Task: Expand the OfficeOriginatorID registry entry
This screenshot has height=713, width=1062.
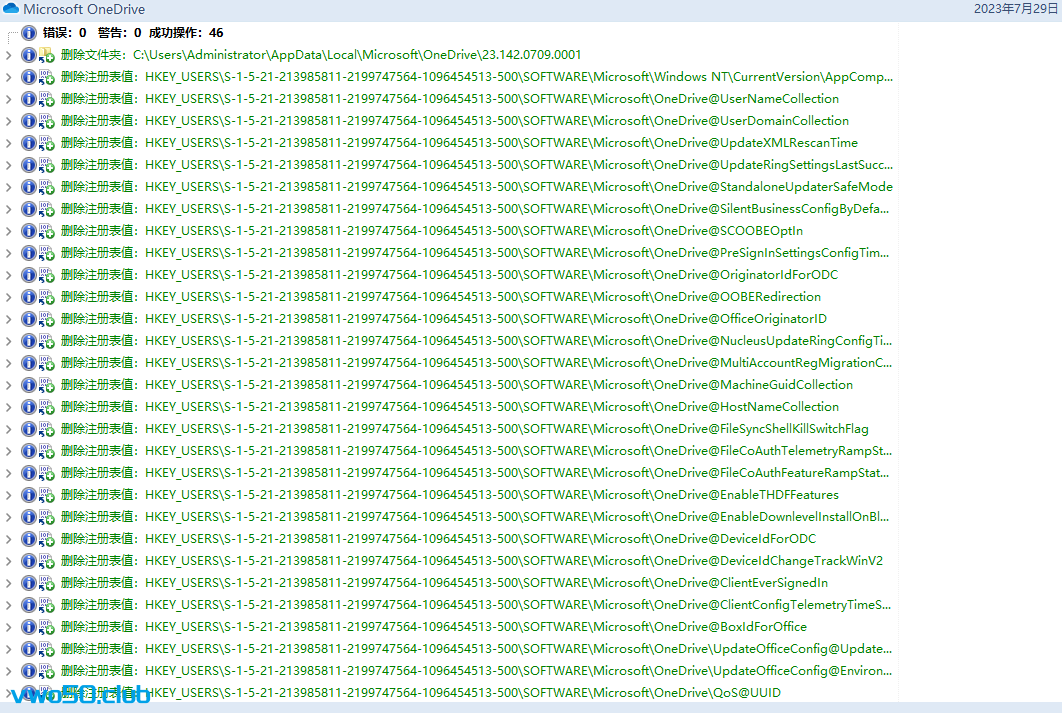Action: pyautogui.click(x=9, y=319)
